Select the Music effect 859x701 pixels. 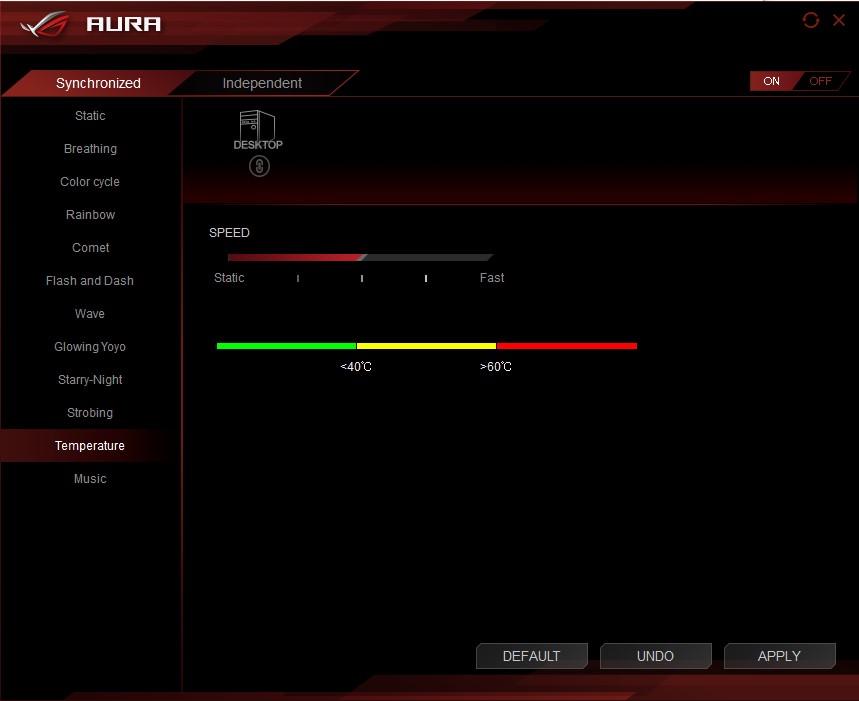click(x=90, y=479)
